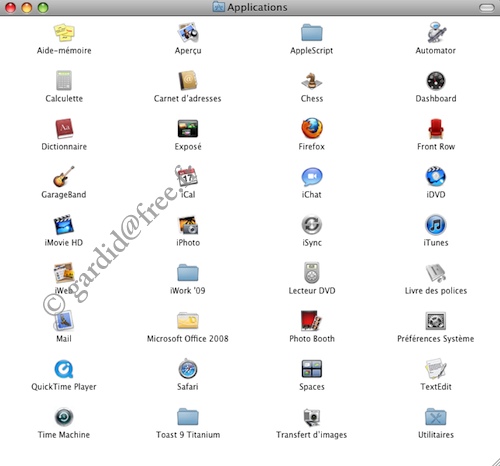Image resolution: width=500 pixels, height=466 pixels.
Task: Click the iTunes music note icon
Action: pos(436,225)
